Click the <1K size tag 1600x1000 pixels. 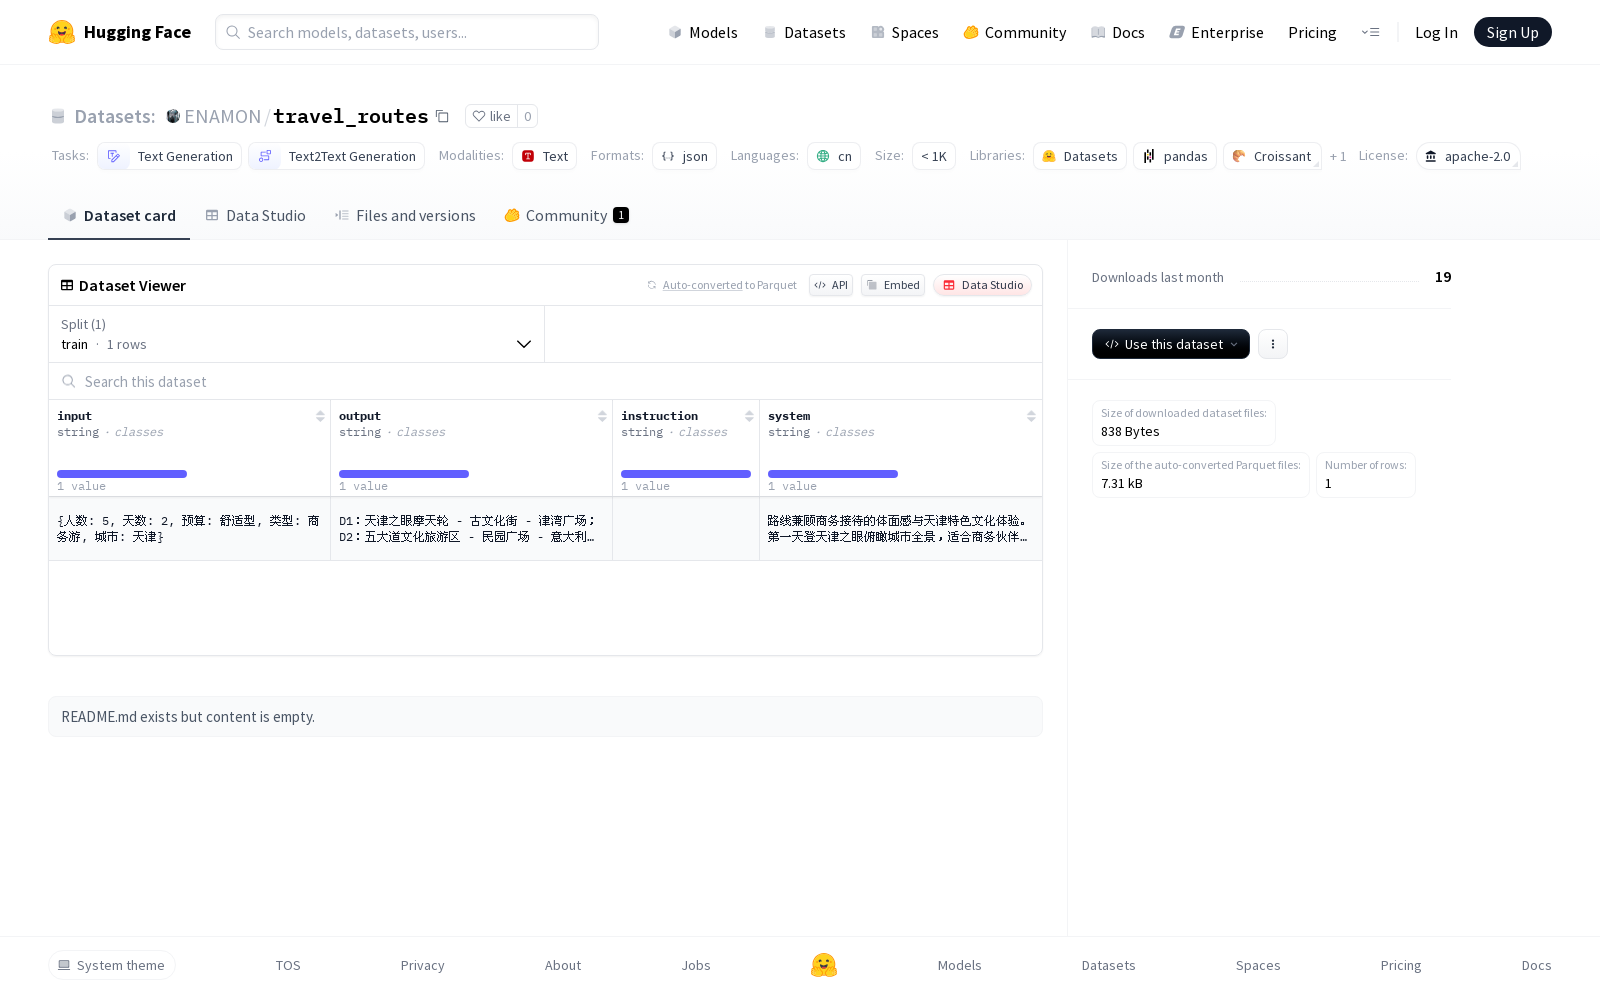pos(934,156)
